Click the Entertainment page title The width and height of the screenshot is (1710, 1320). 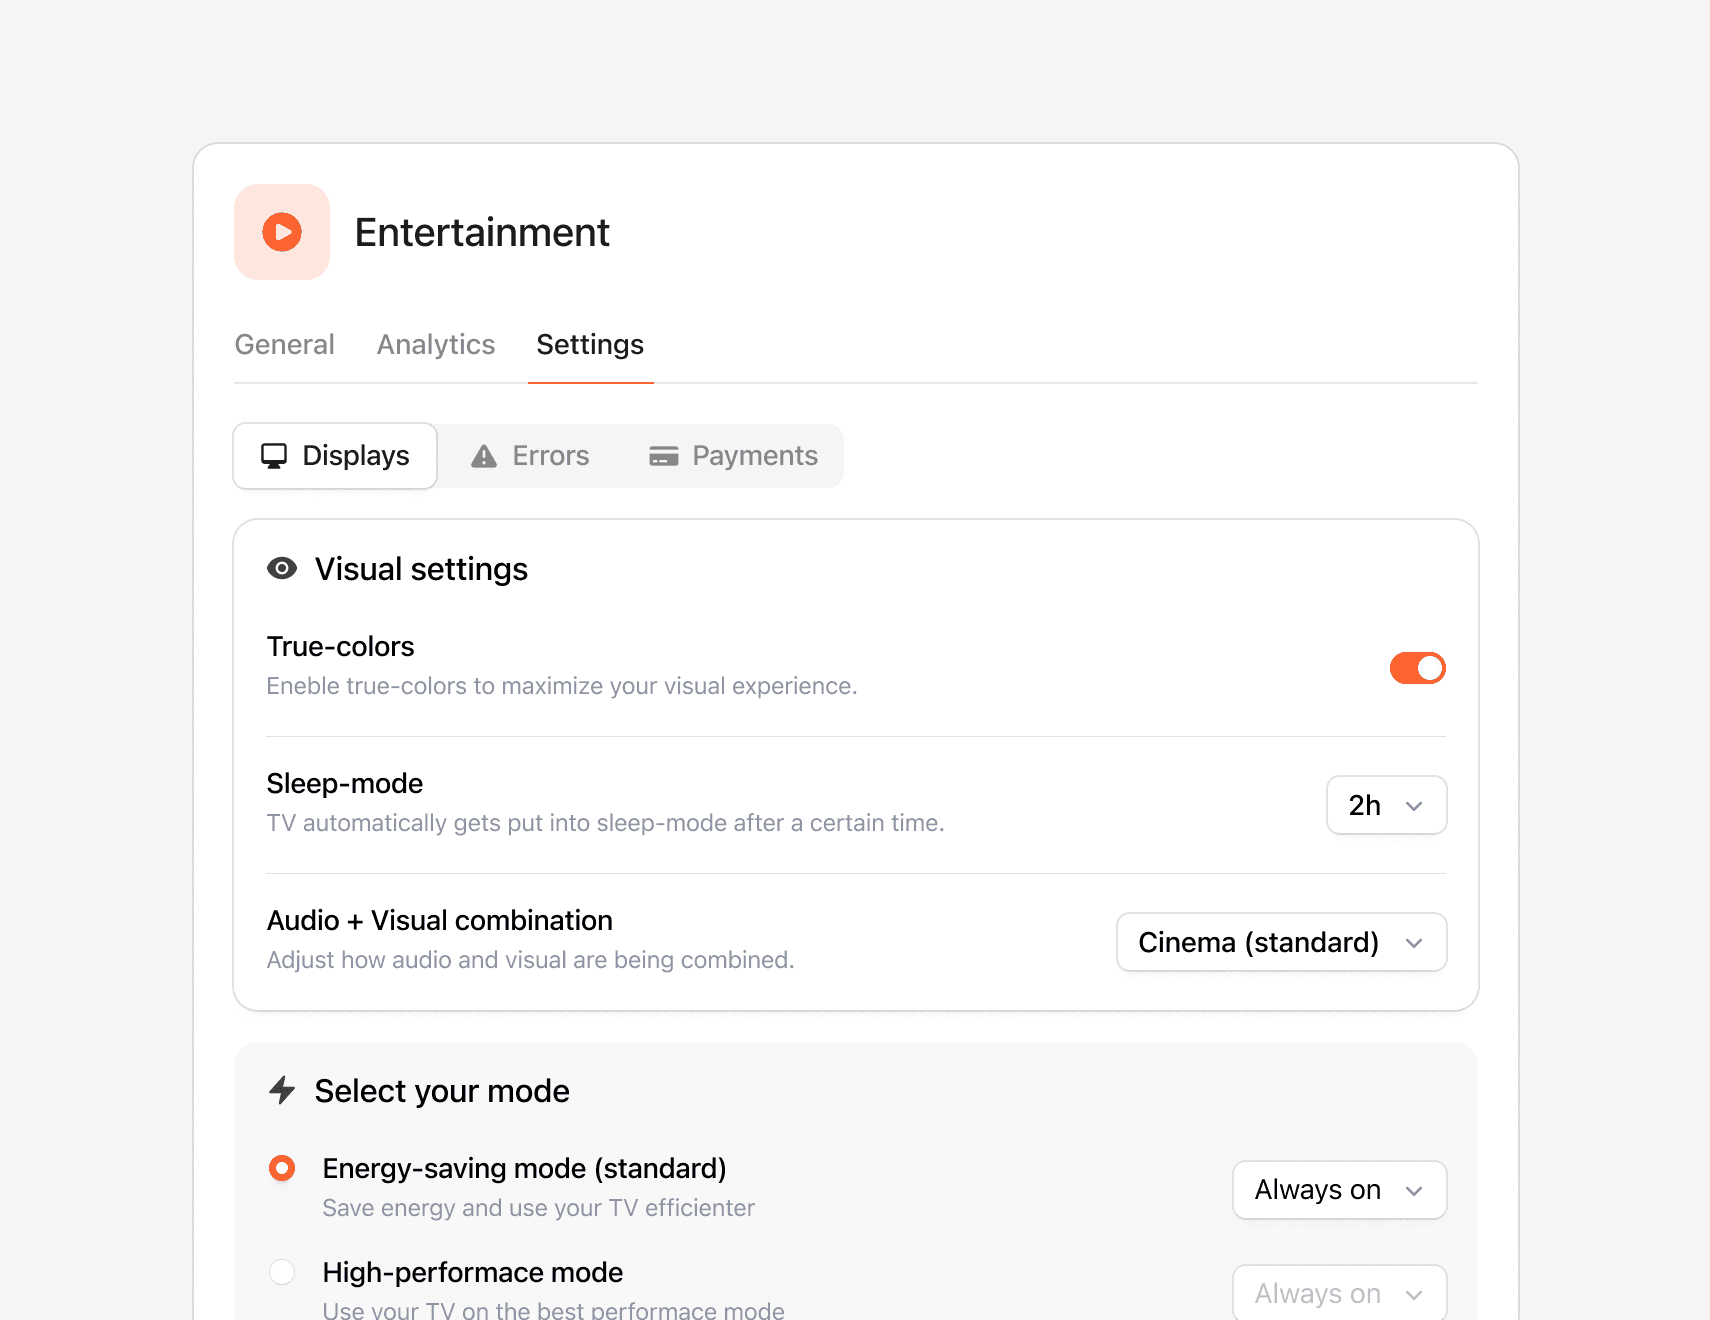tap(482, 233)
